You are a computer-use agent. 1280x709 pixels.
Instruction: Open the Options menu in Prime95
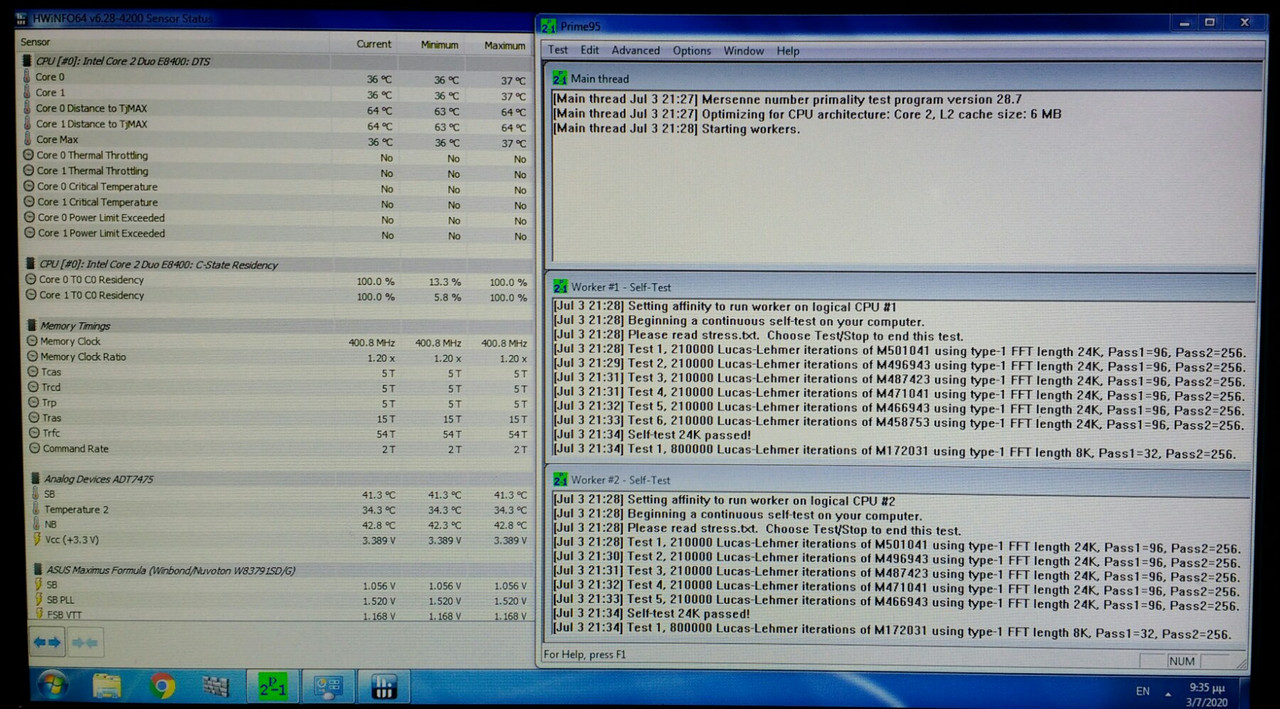pos(692,51)
